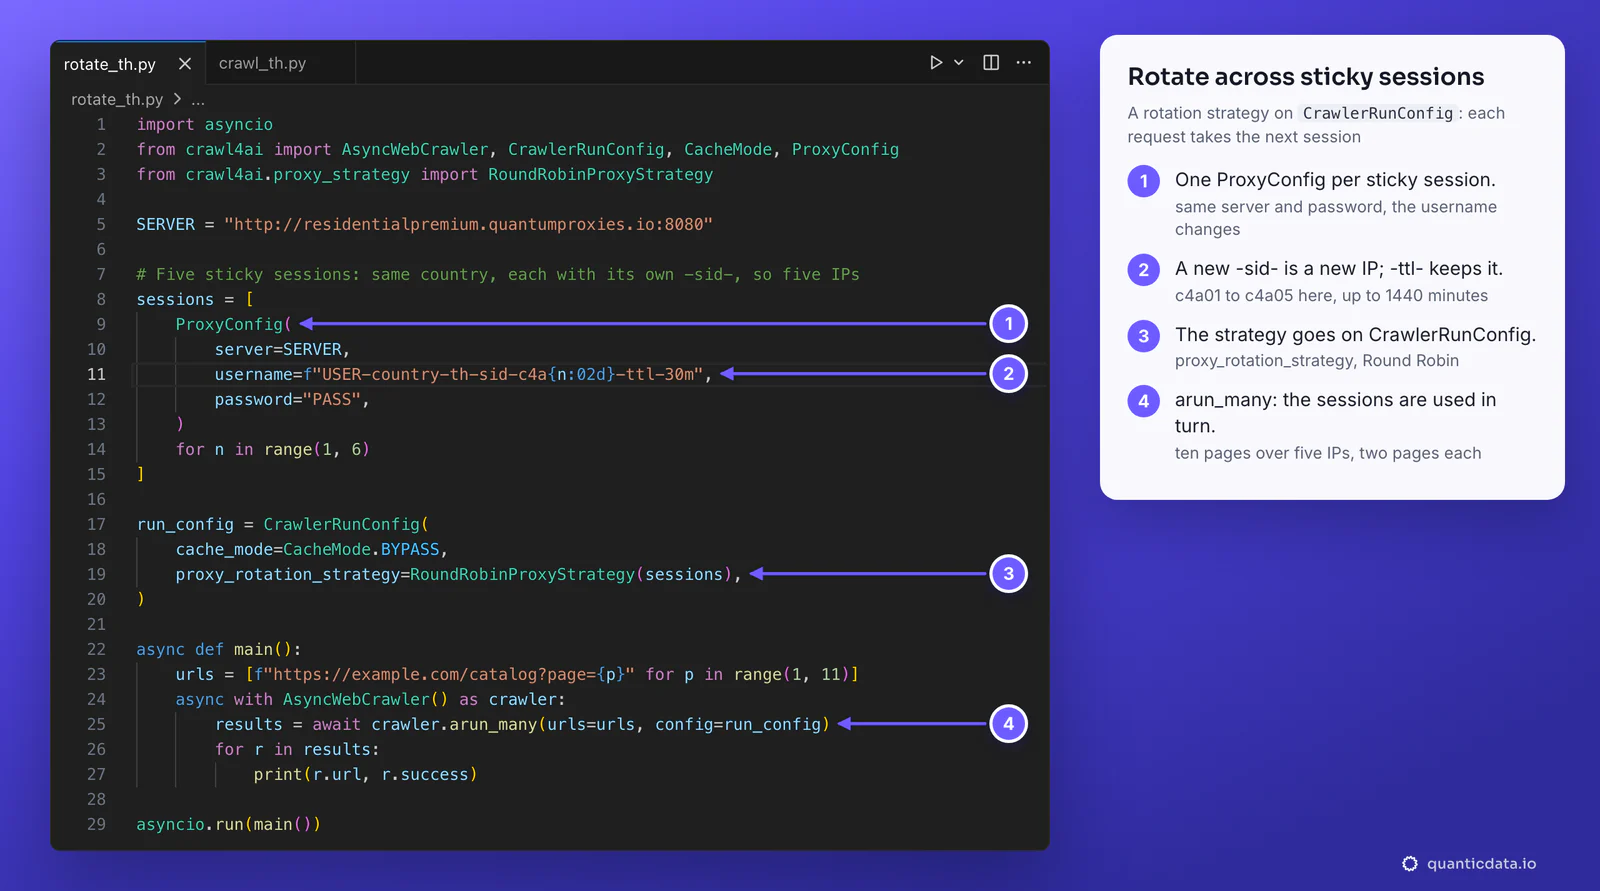Expand the breadcrumb chevron after rotate_th.py
Image resolution: width=1600 pixels, height=891 pixels.
click(x=177, y=99)
